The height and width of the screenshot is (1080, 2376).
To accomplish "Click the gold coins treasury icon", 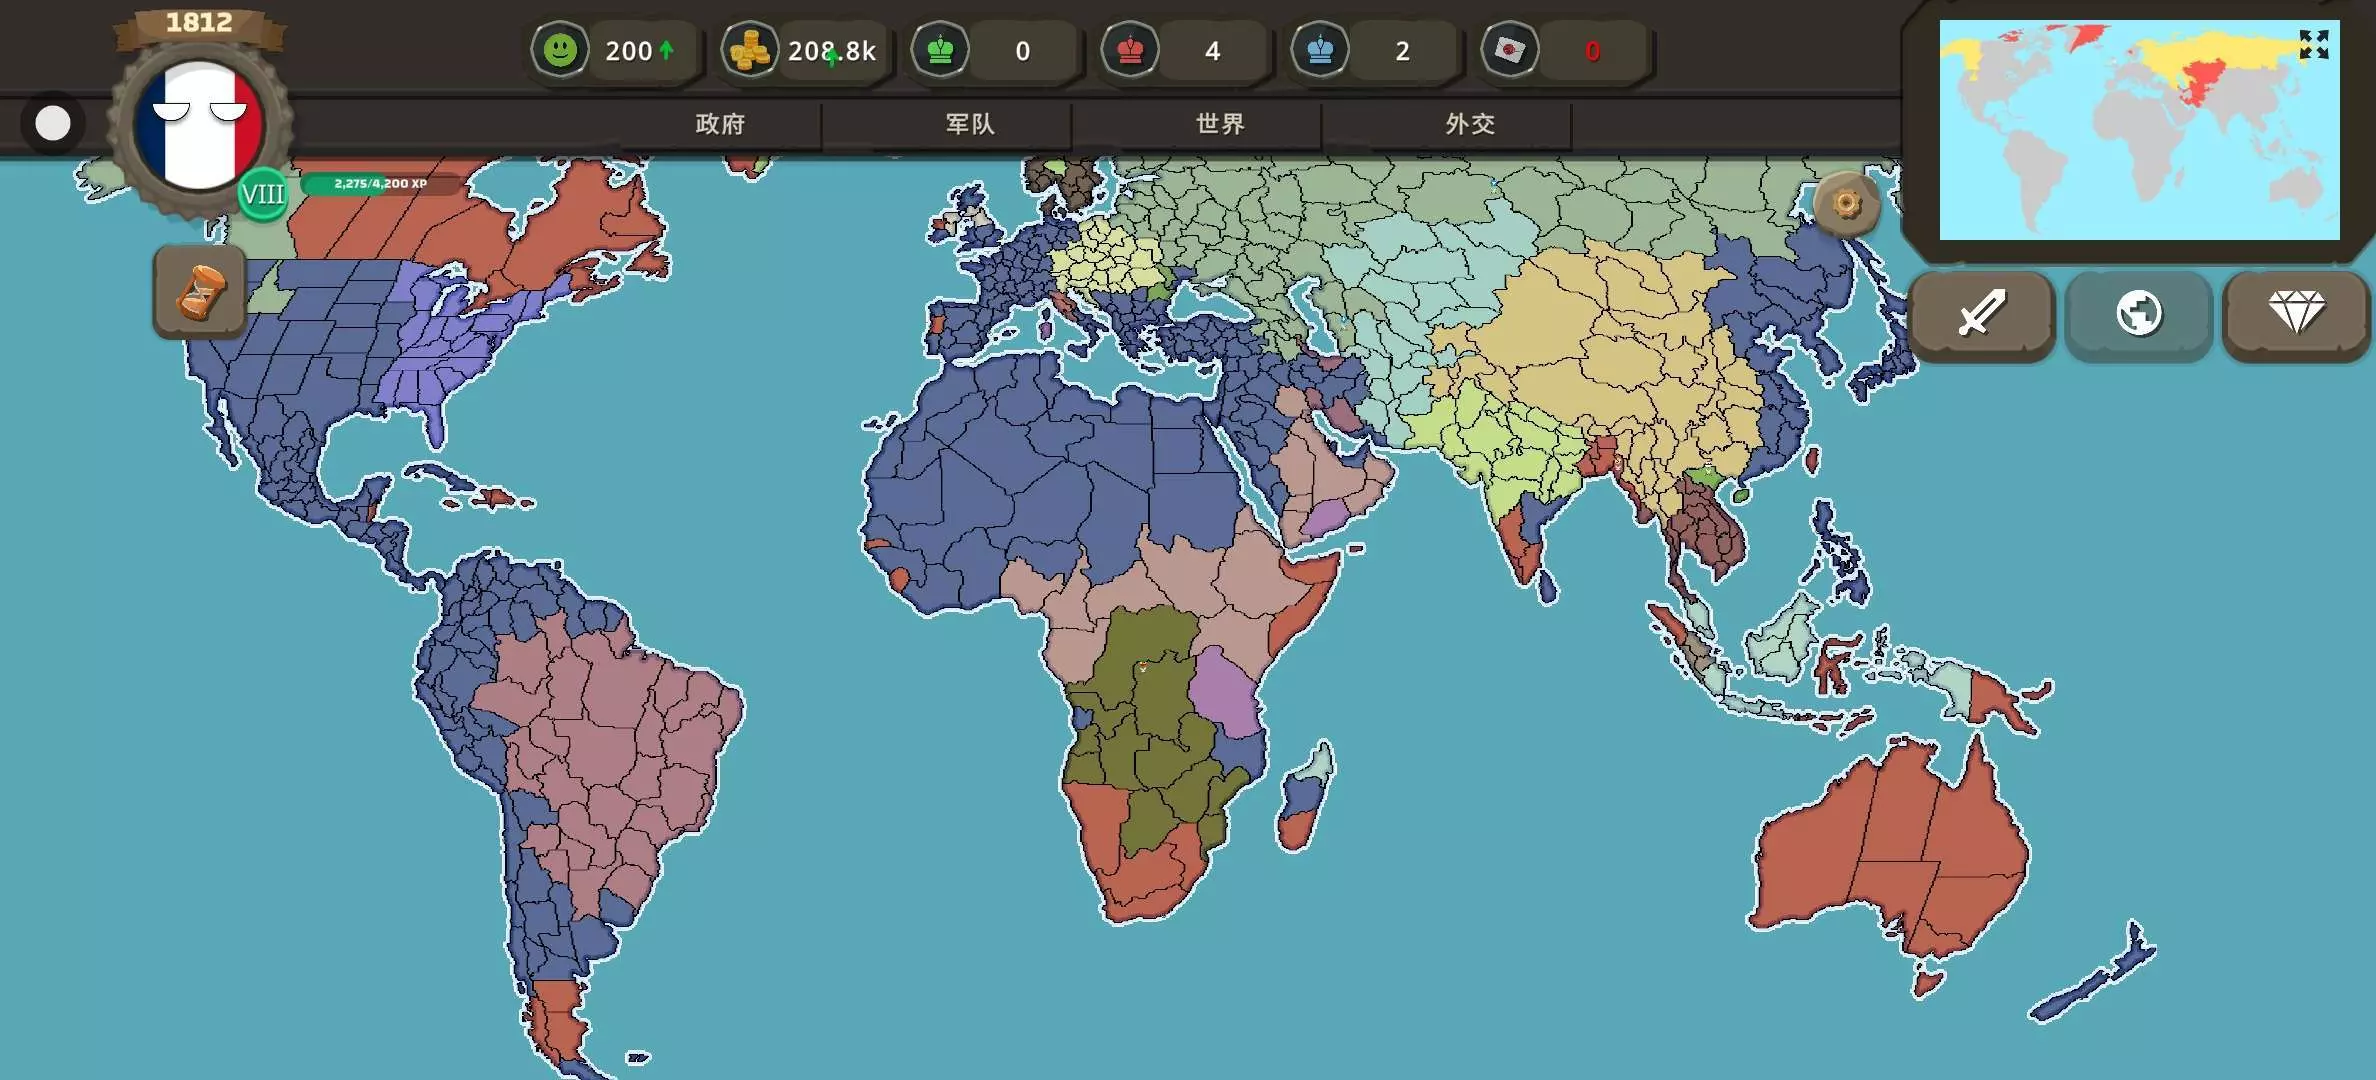I will coord(749,50).
